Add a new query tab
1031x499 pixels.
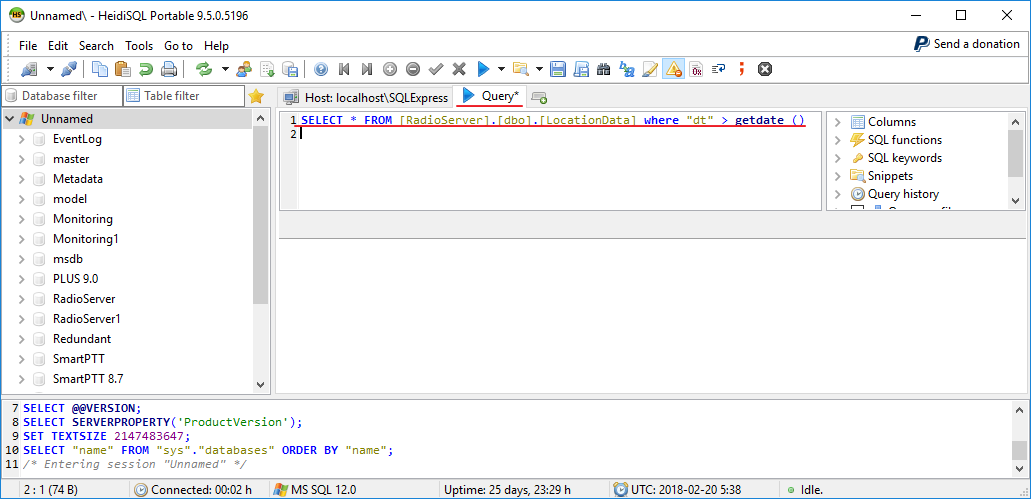[539, 98]
